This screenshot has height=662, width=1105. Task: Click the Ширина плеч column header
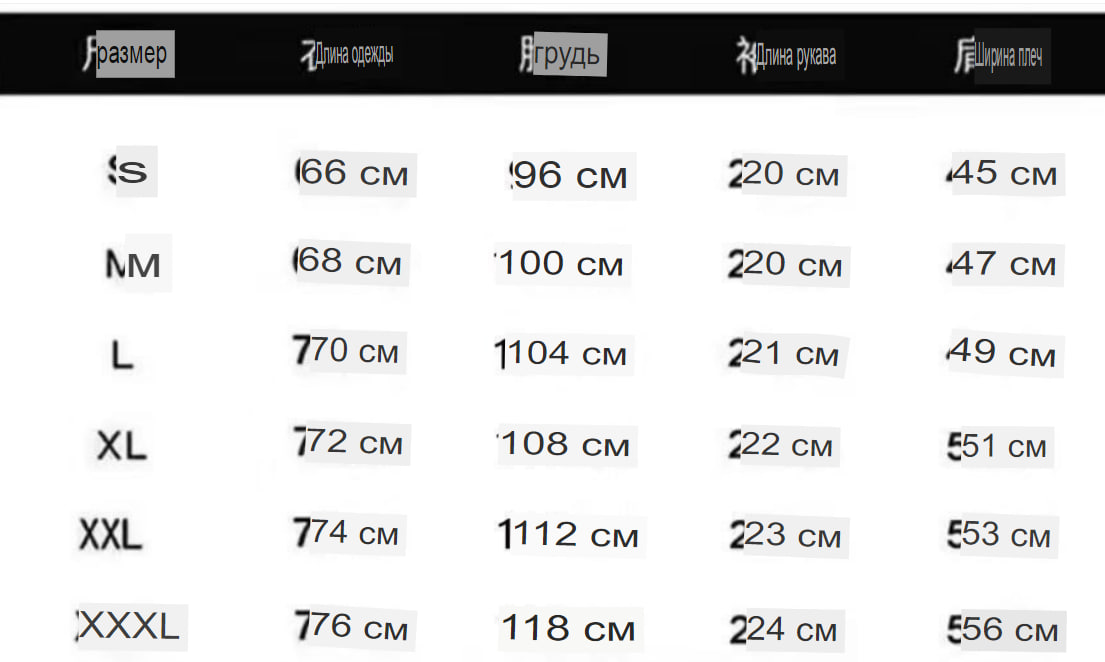click(x=999, y=56)
